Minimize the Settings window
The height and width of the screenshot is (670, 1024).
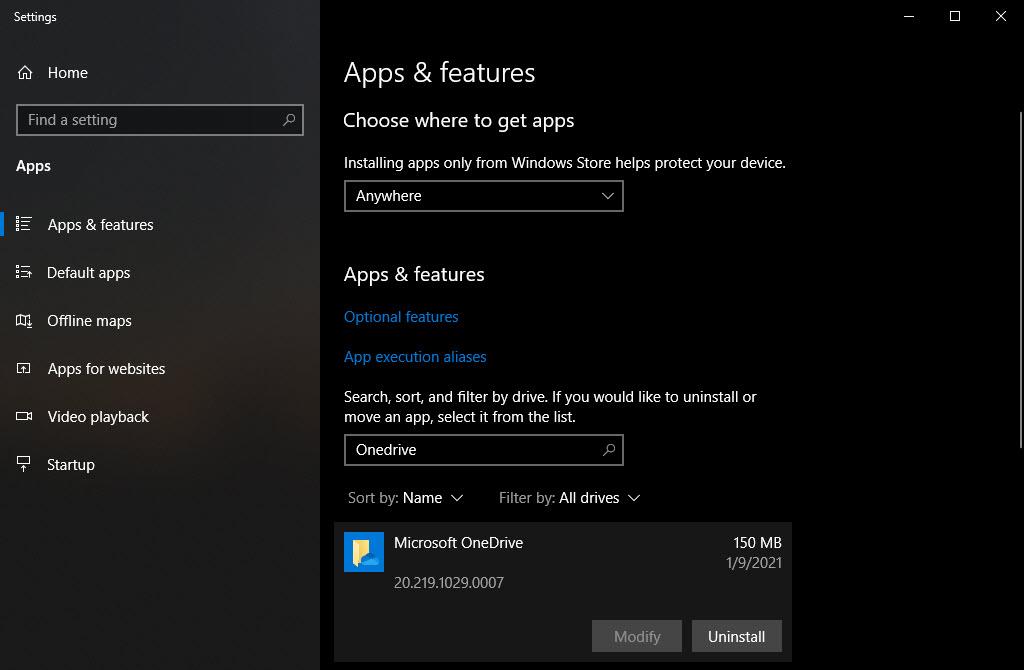point(908,16)
